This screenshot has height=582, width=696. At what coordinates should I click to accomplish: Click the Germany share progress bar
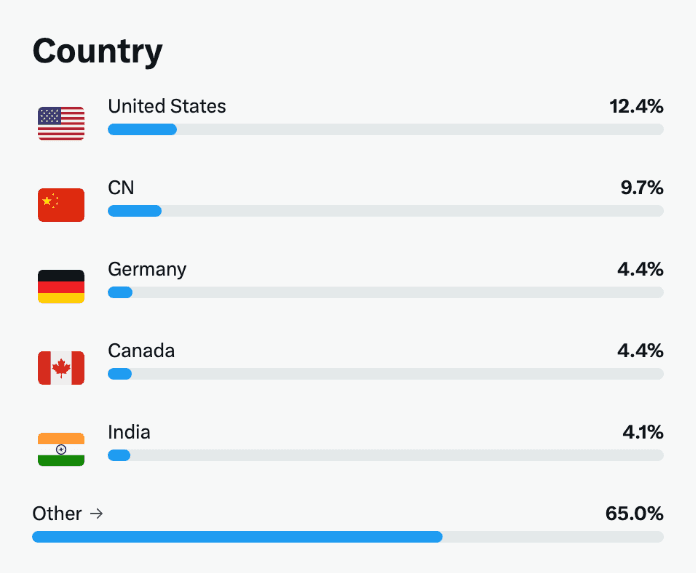[385, 292]
